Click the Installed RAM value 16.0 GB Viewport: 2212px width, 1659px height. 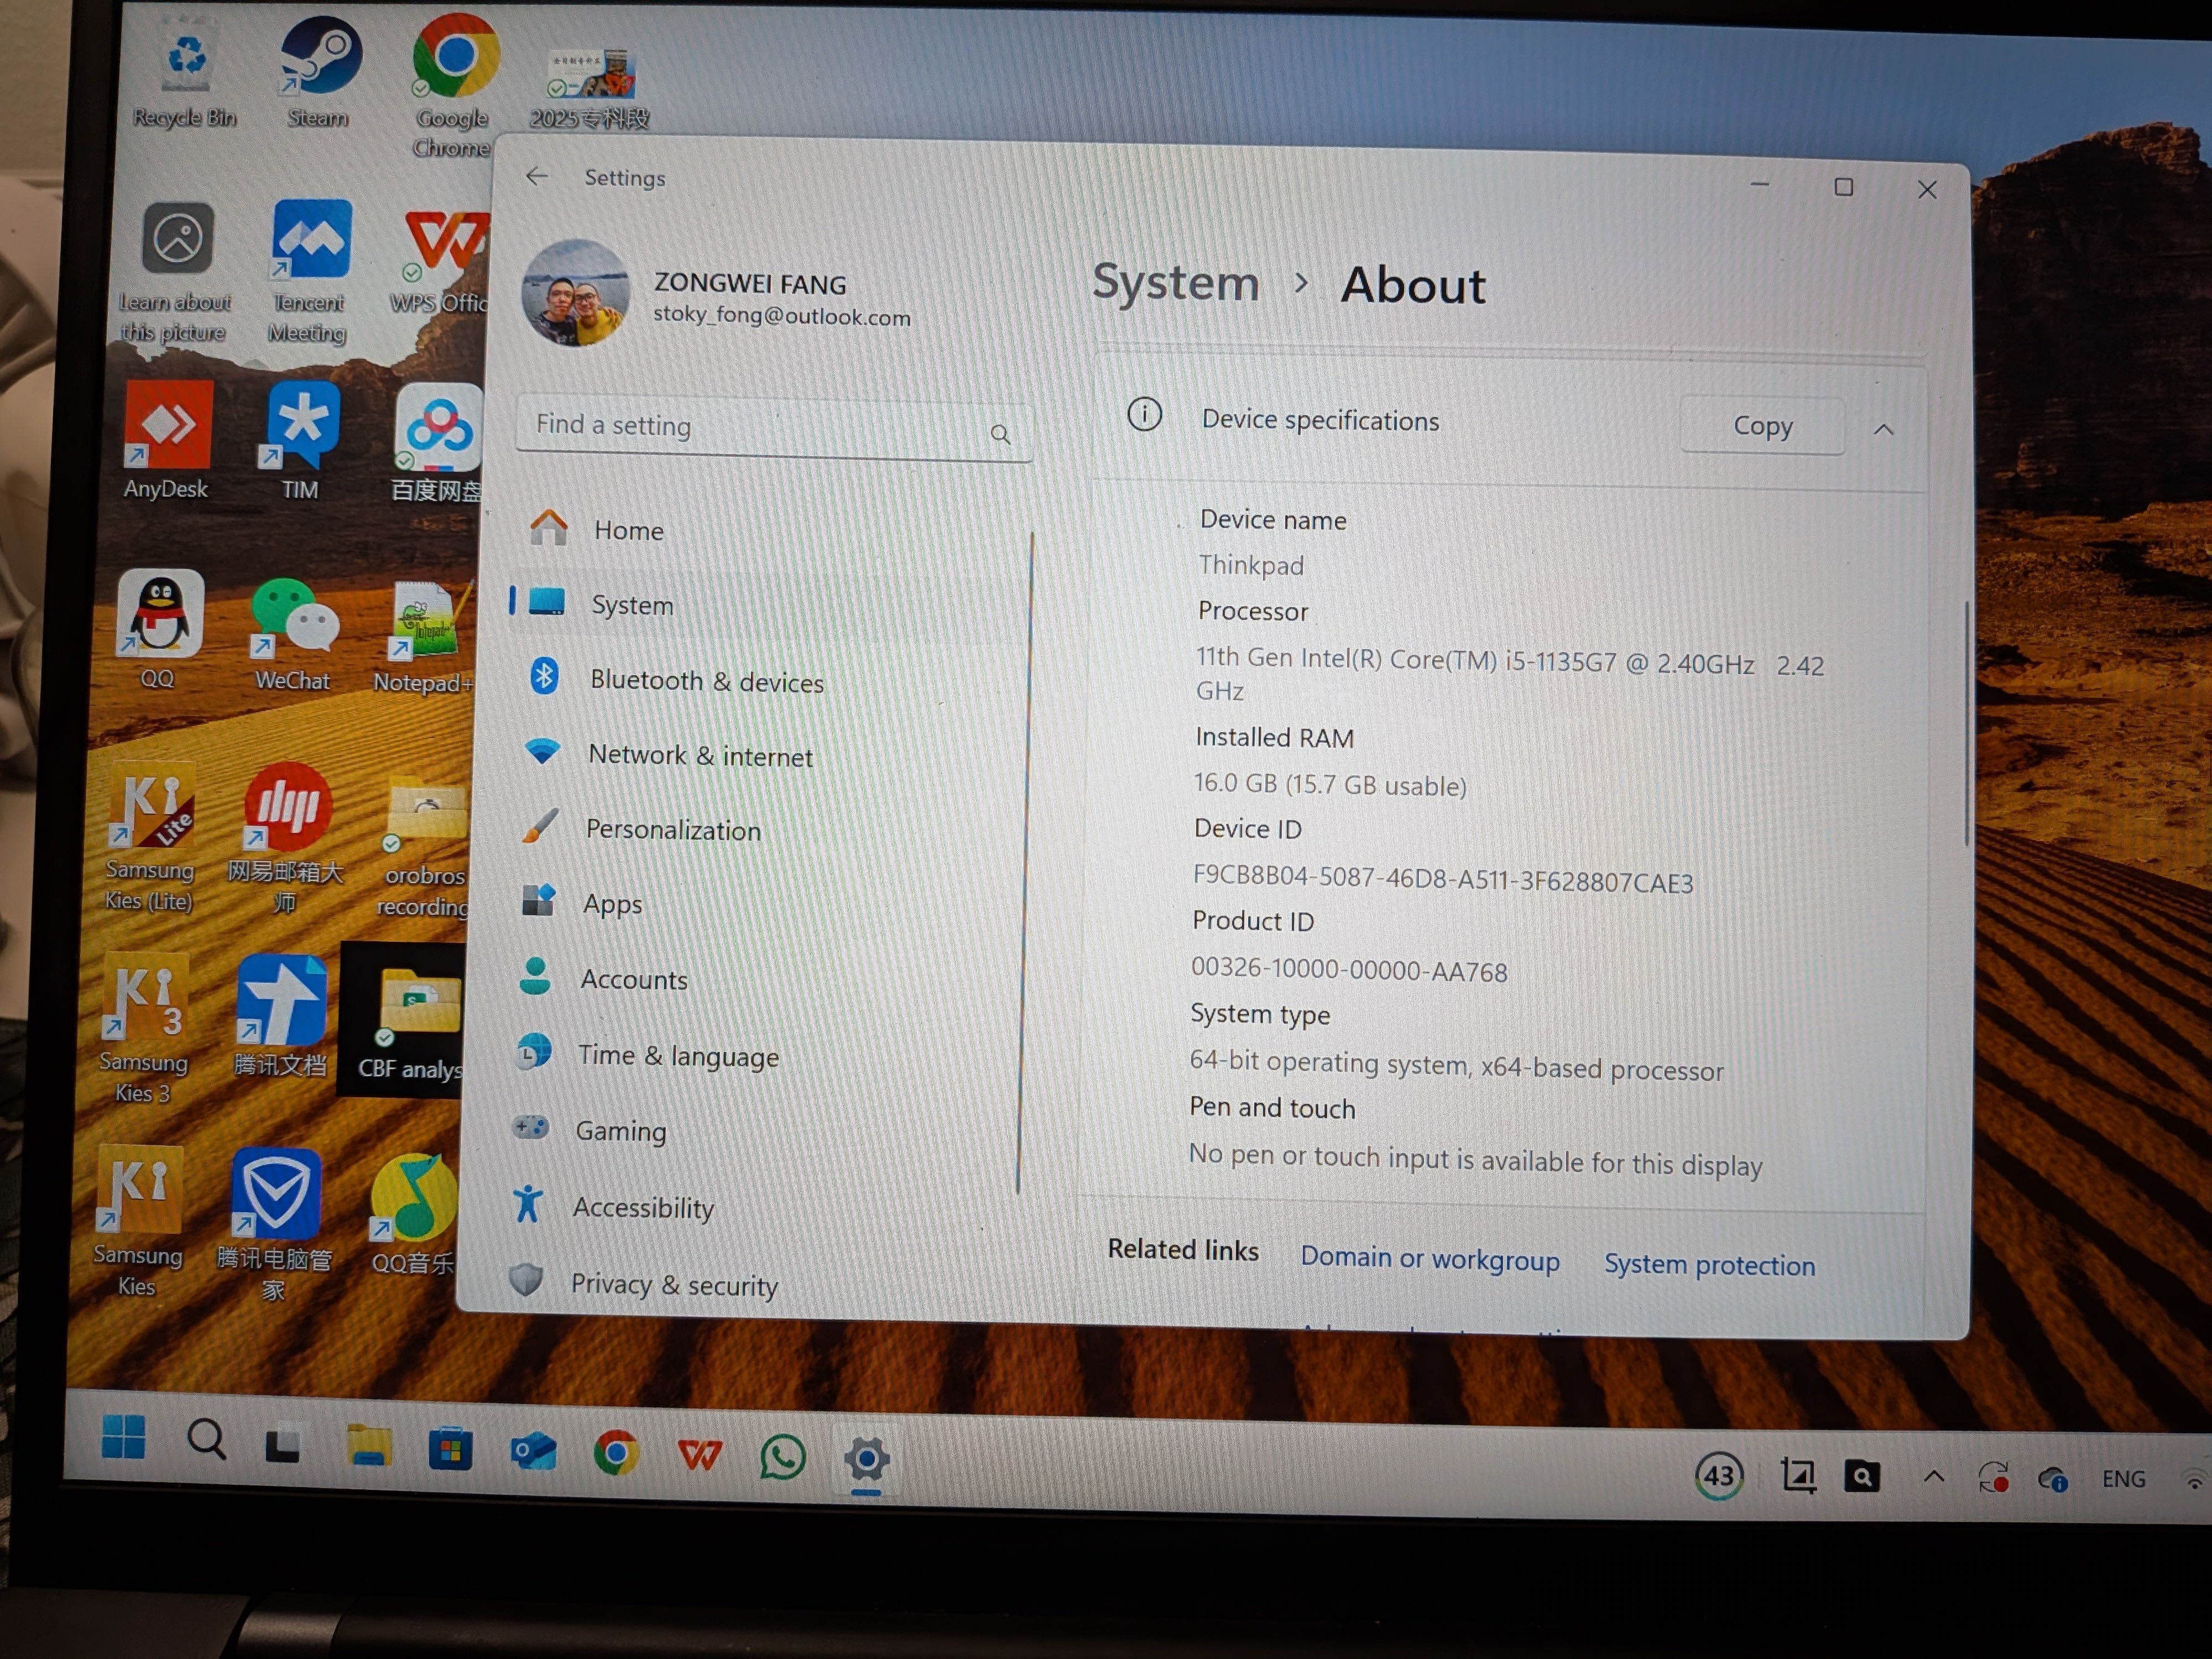click(1330, 784)
